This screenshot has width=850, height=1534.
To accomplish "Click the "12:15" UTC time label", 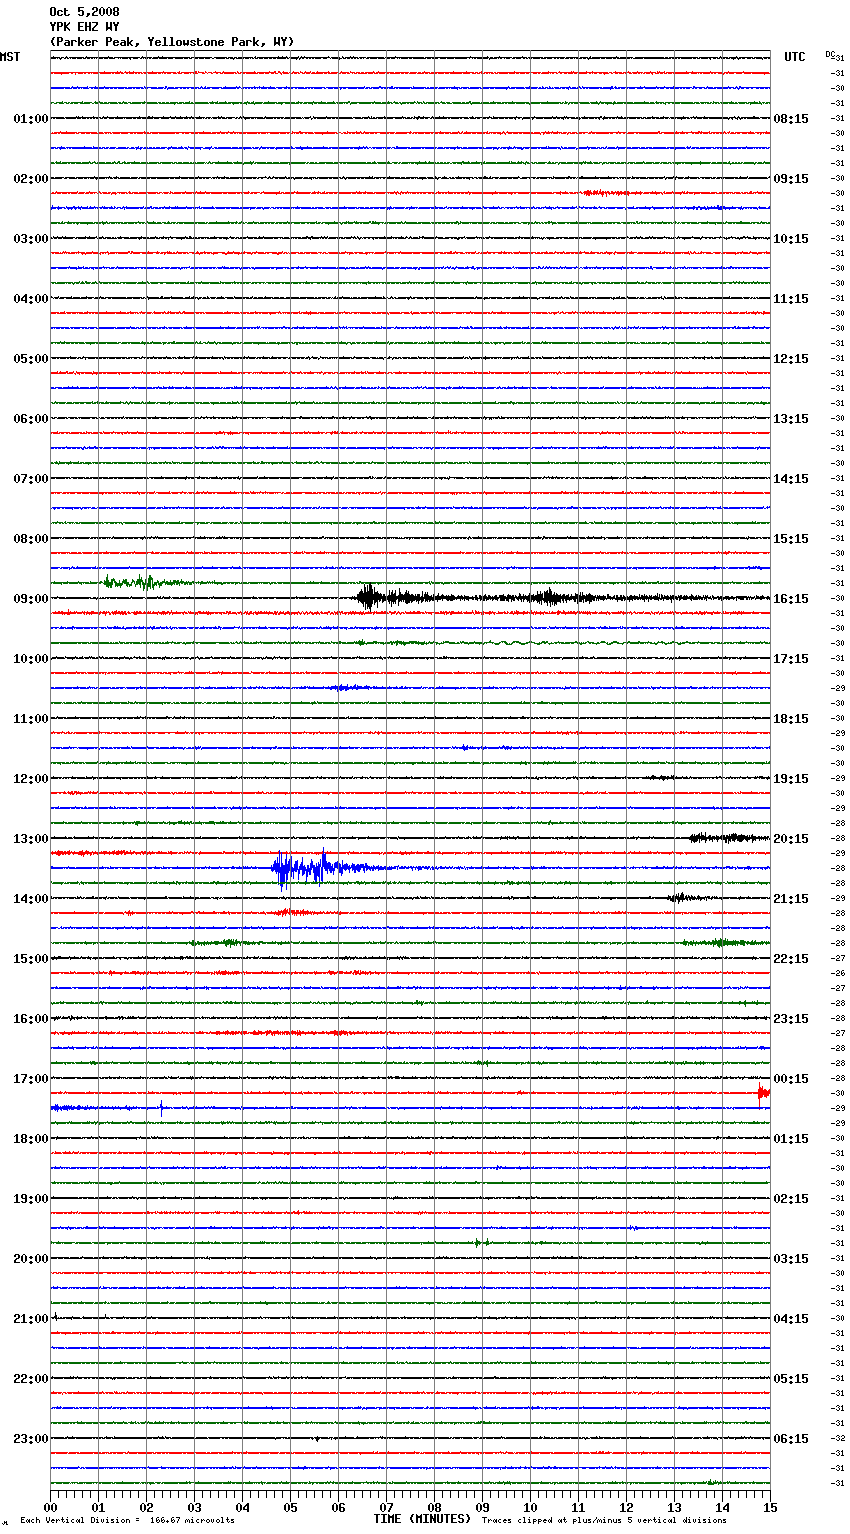I will [791, 359].
